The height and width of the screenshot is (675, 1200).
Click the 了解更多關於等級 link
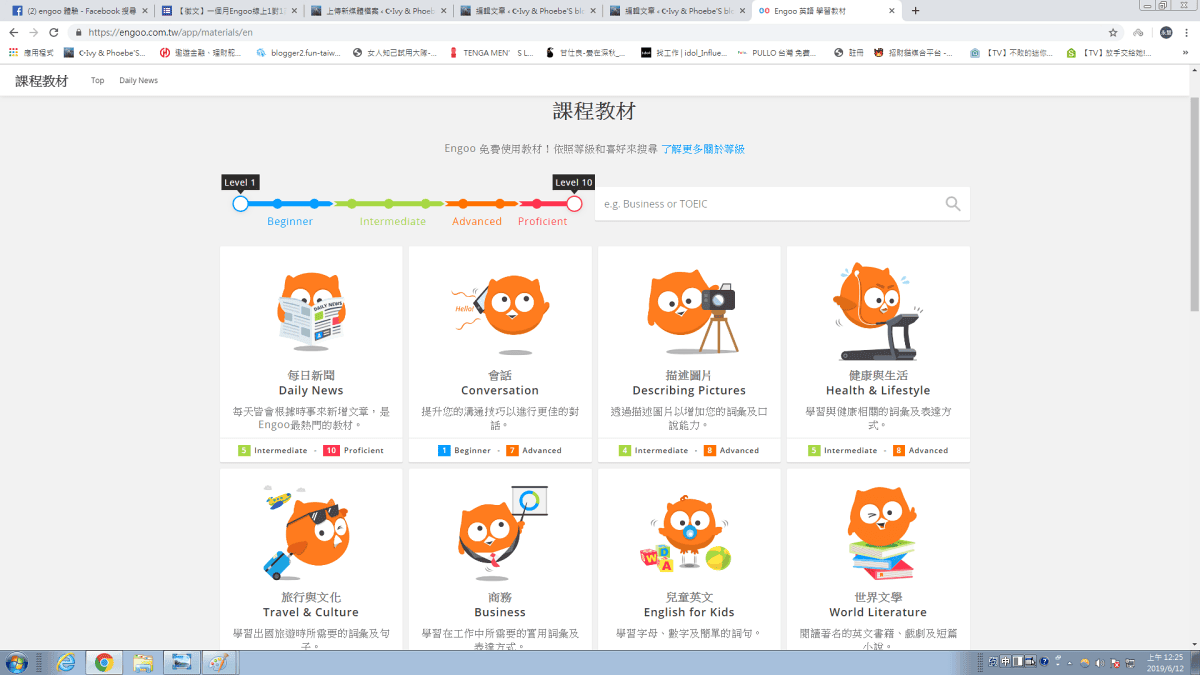[x=703, y=149]
